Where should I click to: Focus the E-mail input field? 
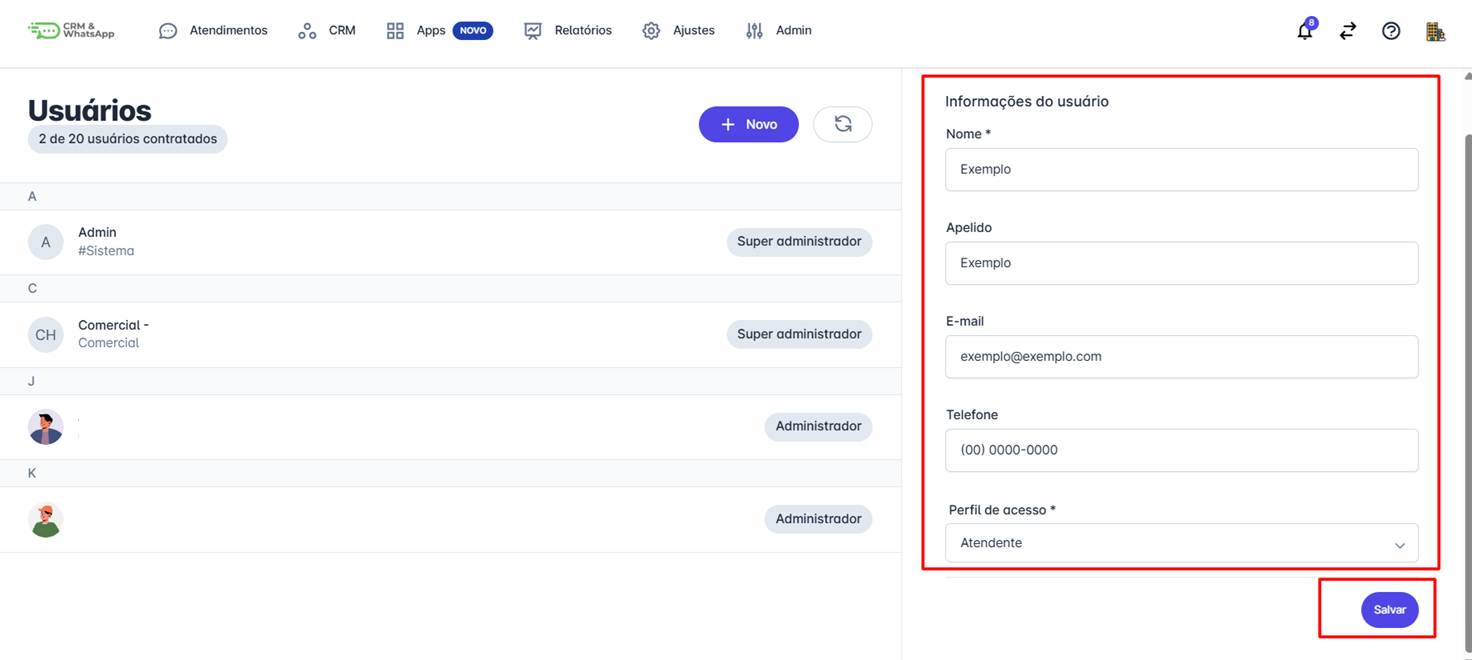[x=1181, y=357]
